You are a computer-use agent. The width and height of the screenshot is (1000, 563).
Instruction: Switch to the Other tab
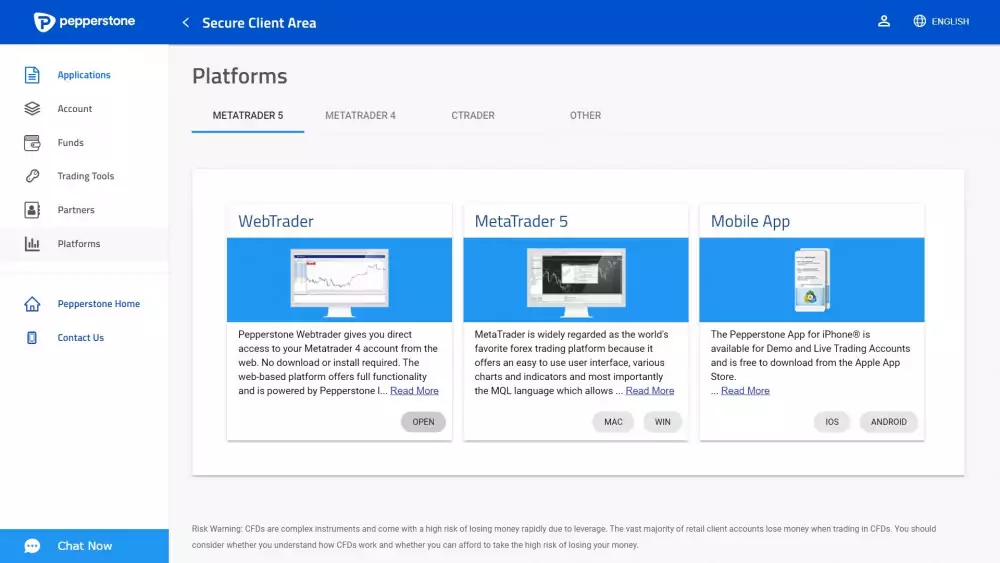(x=585, y=115)
